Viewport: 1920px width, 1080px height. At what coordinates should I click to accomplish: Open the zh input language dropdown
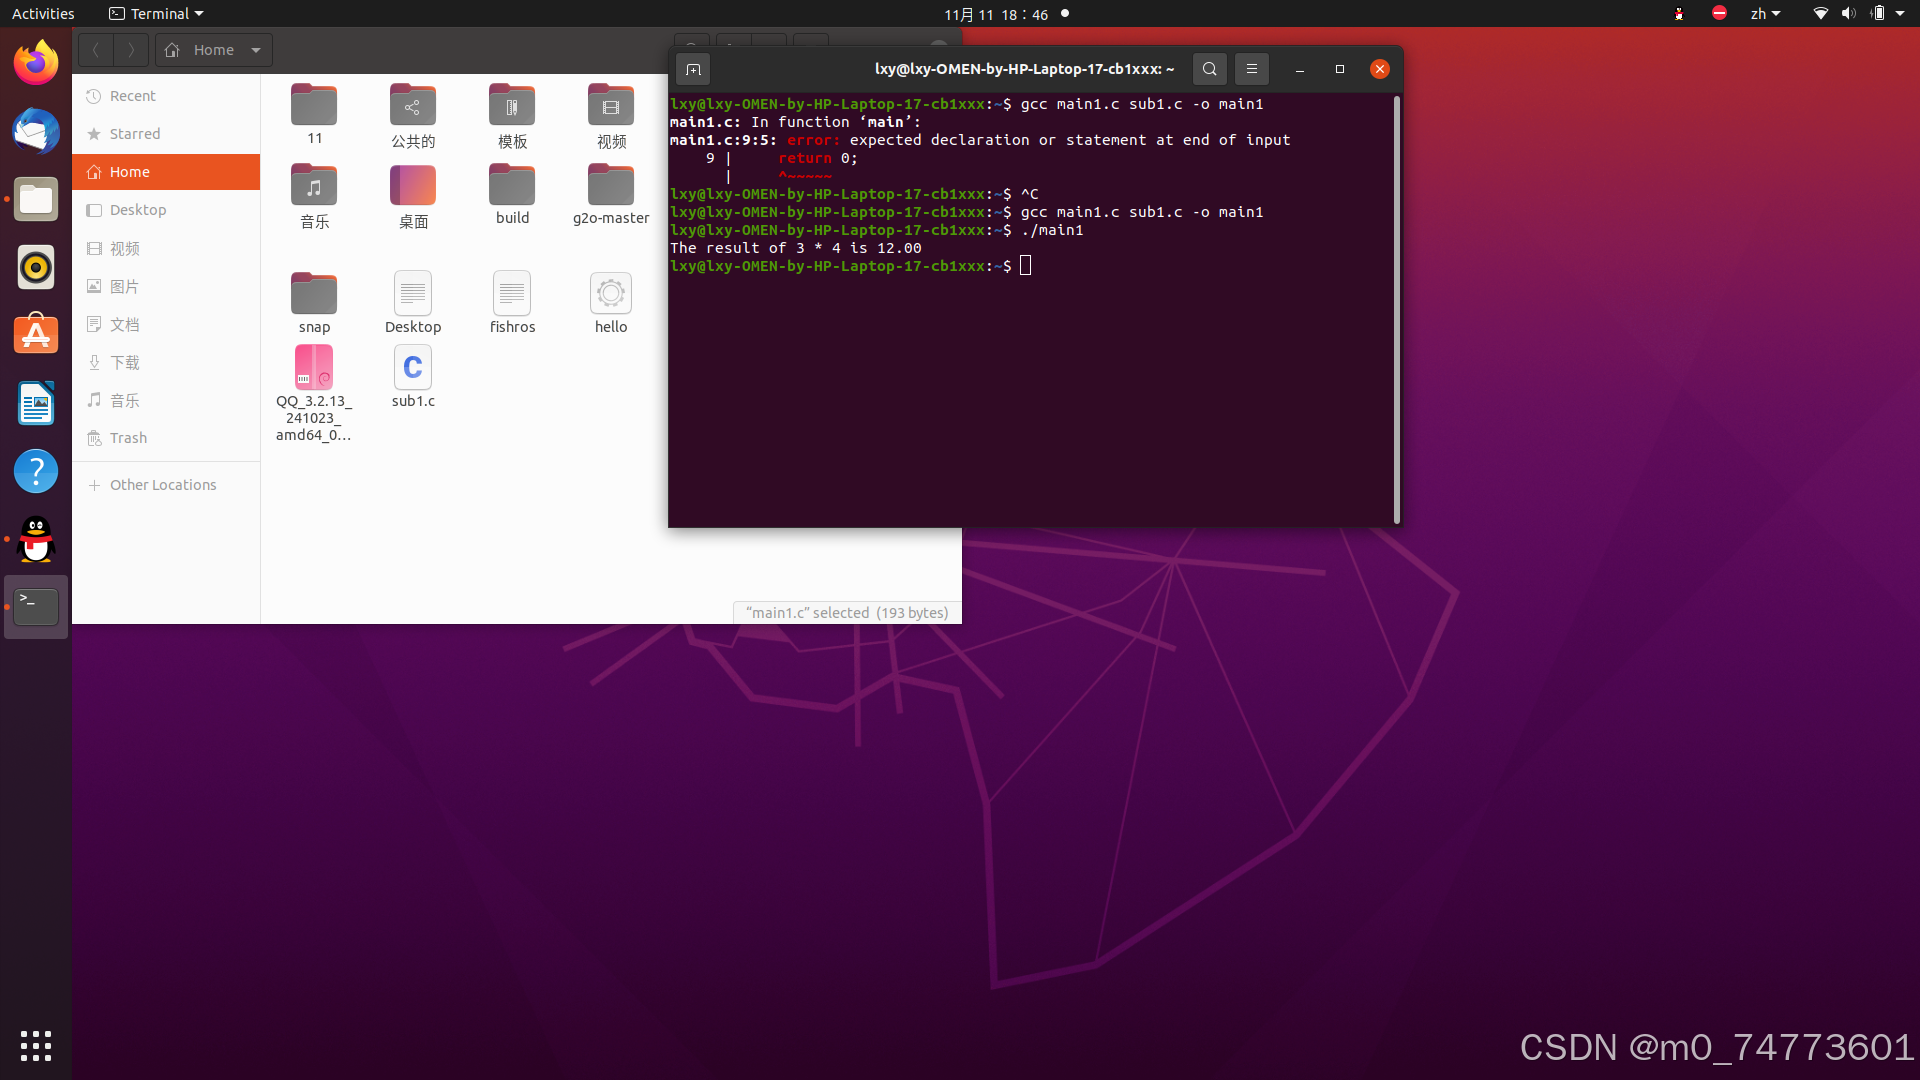click(x=1765, y=13)
